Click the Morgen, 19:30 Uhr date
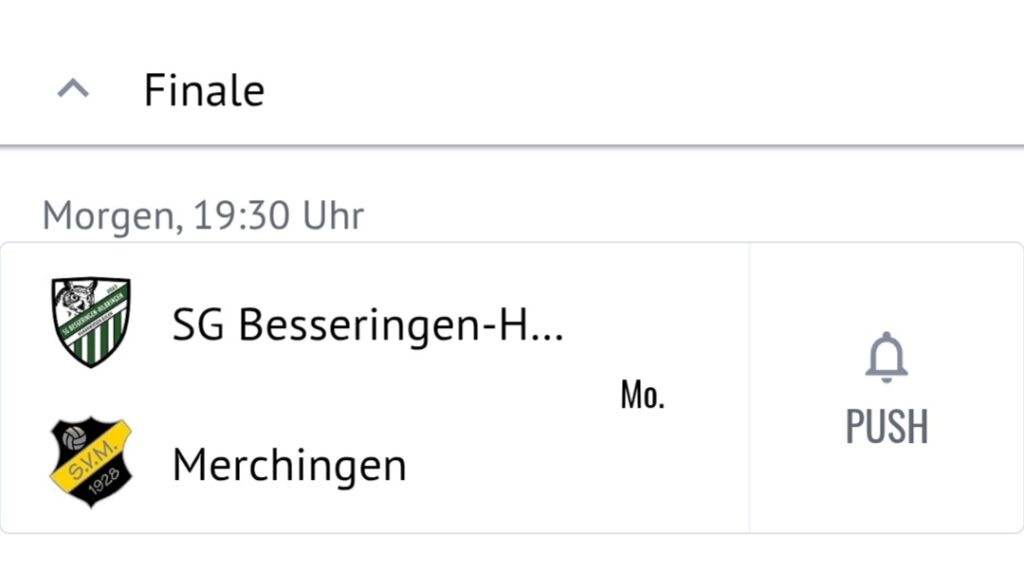 click(203, 215)
